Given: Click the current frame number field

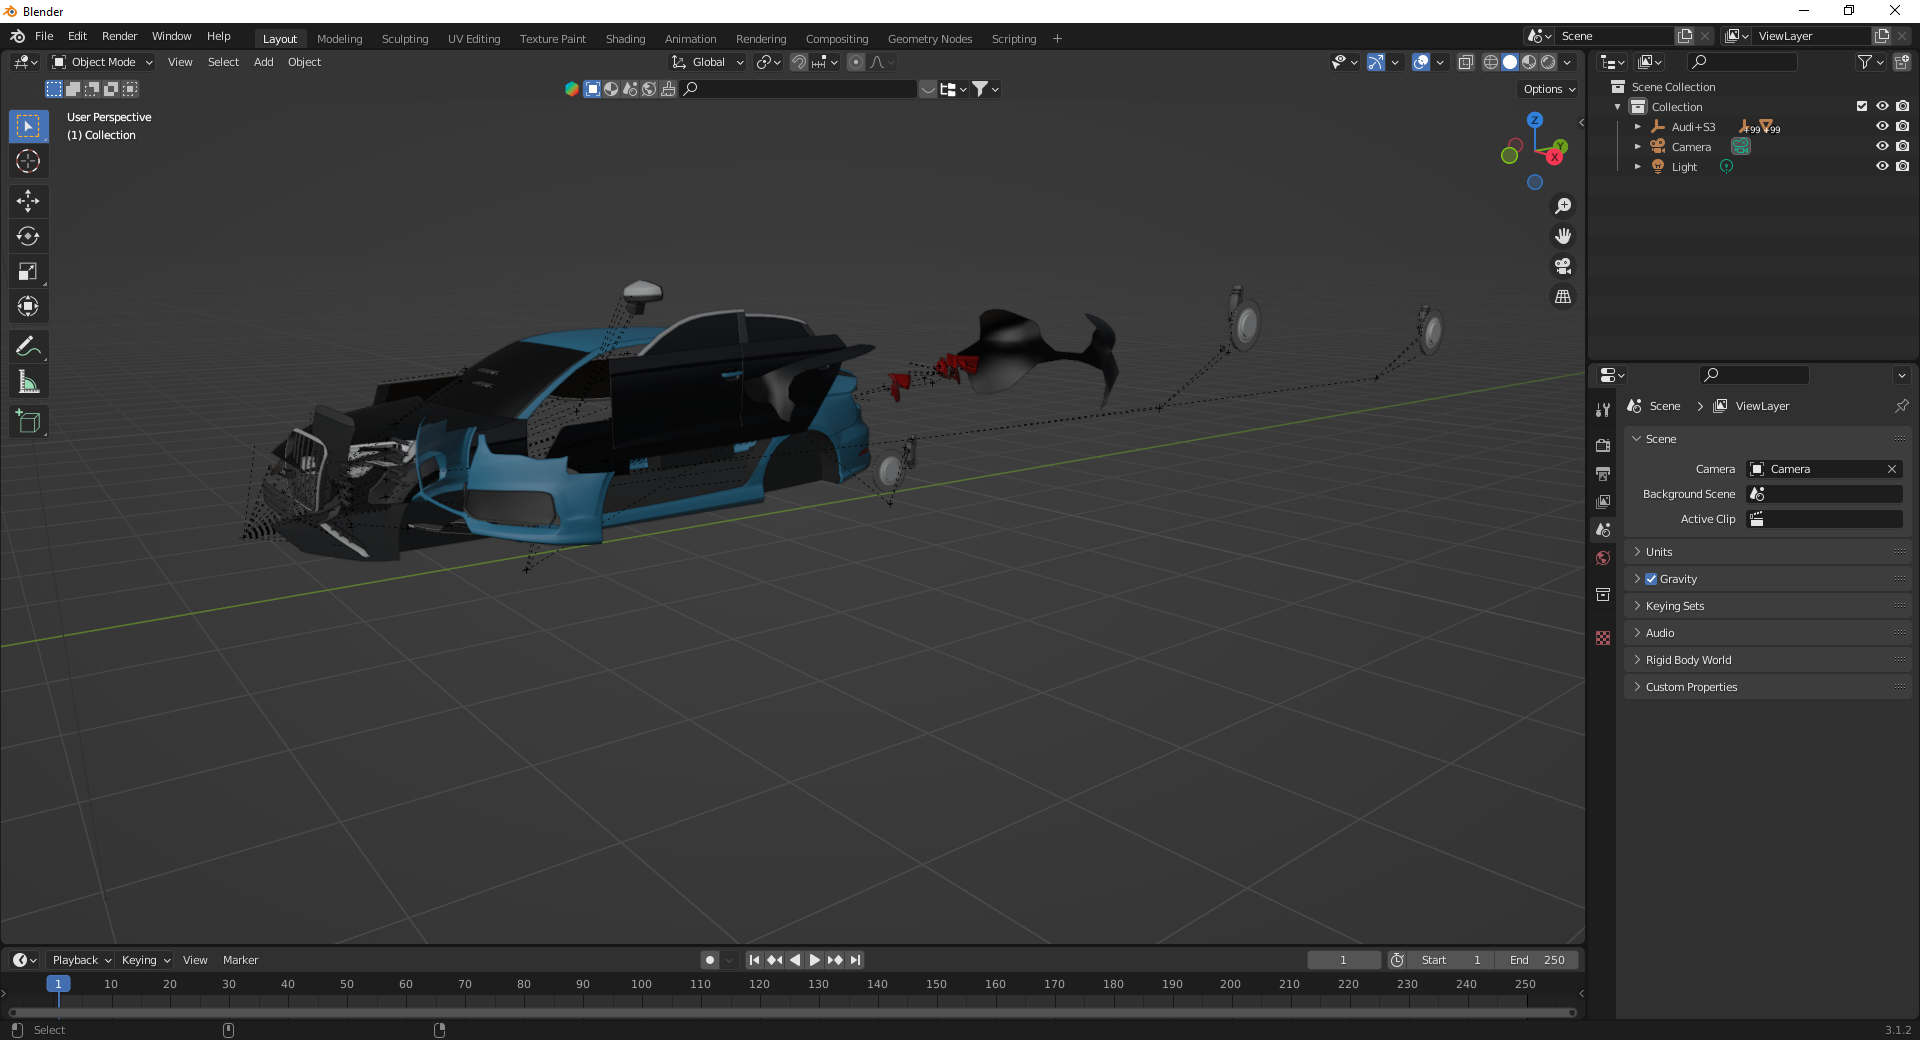Looking at the screenshot, I should (1344, 960).
